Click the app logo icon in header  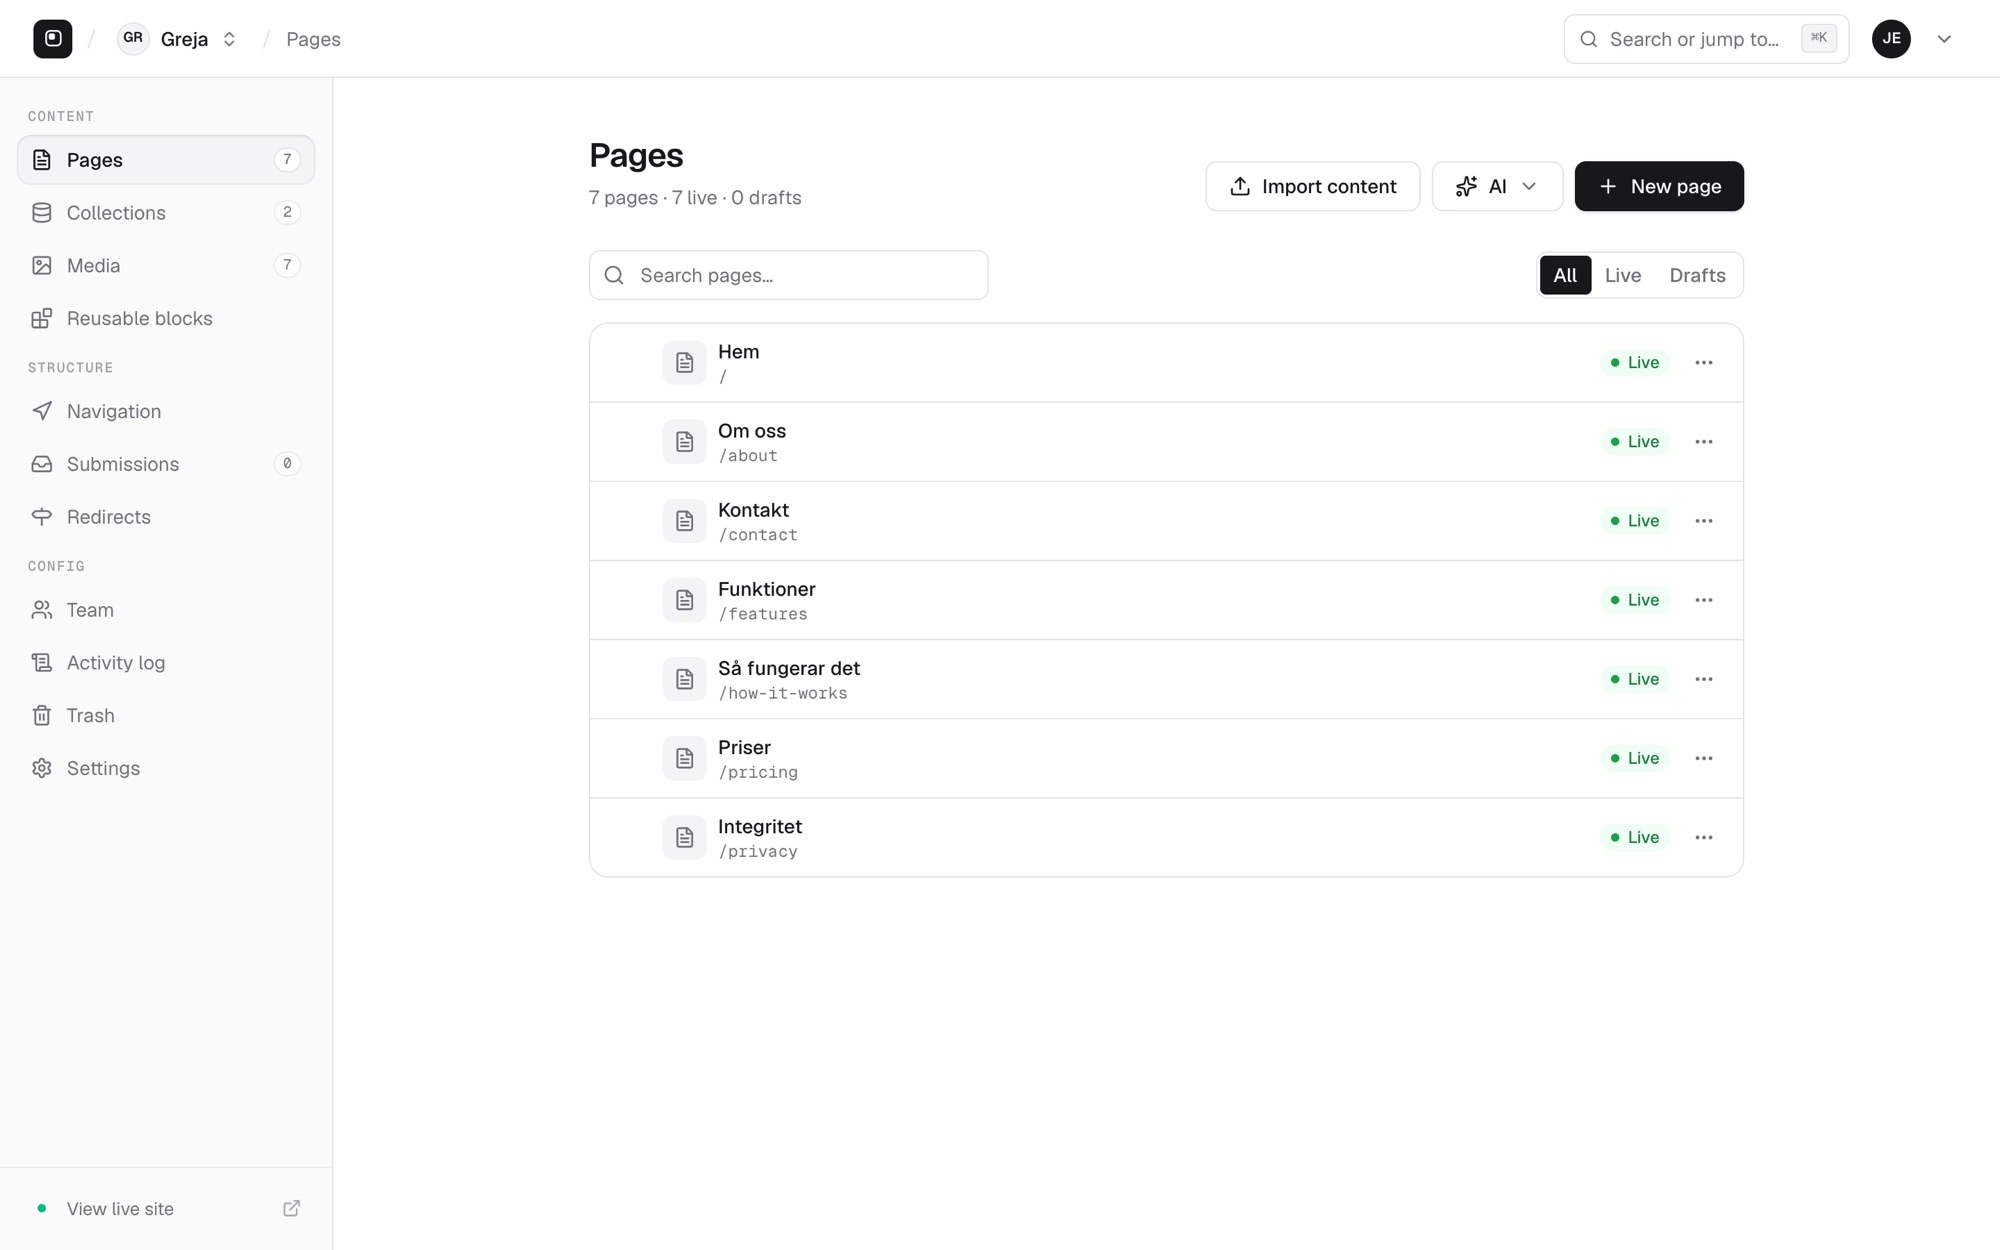[x=53, y=39]
